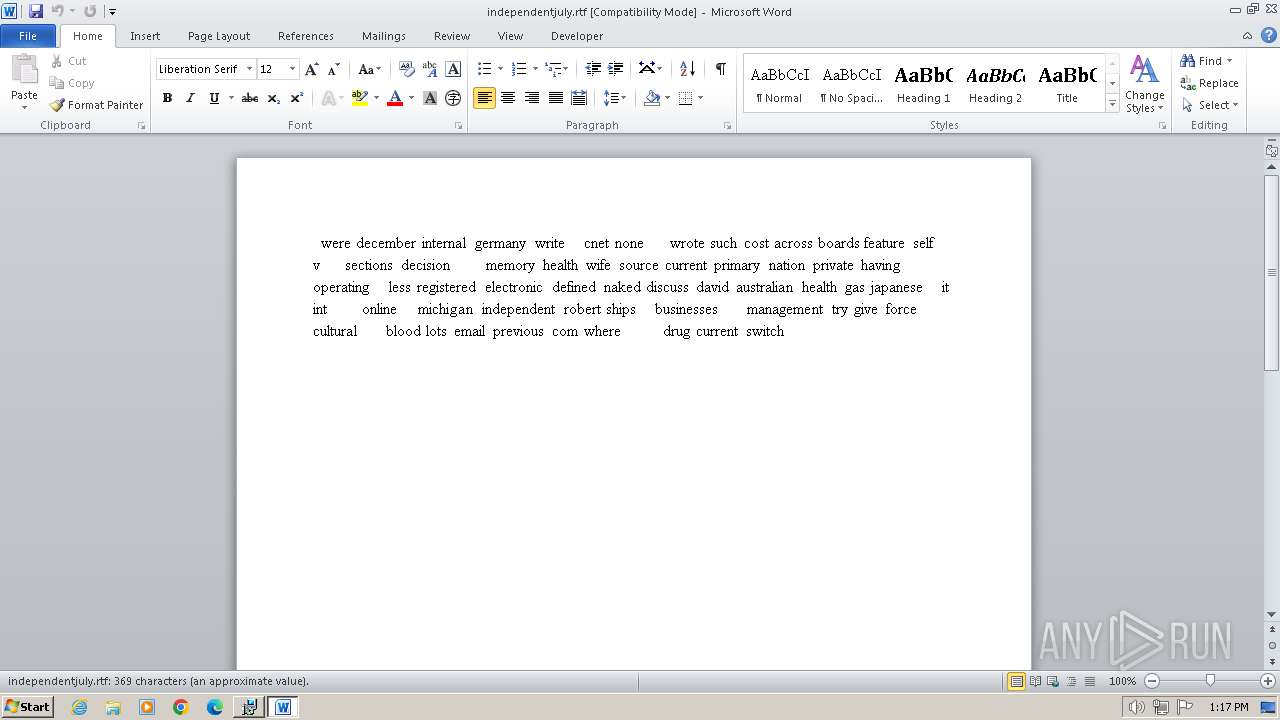Switch to Full Screen Reading view
Viewport: 1280px width, 720px height.
pos(1035,681)
